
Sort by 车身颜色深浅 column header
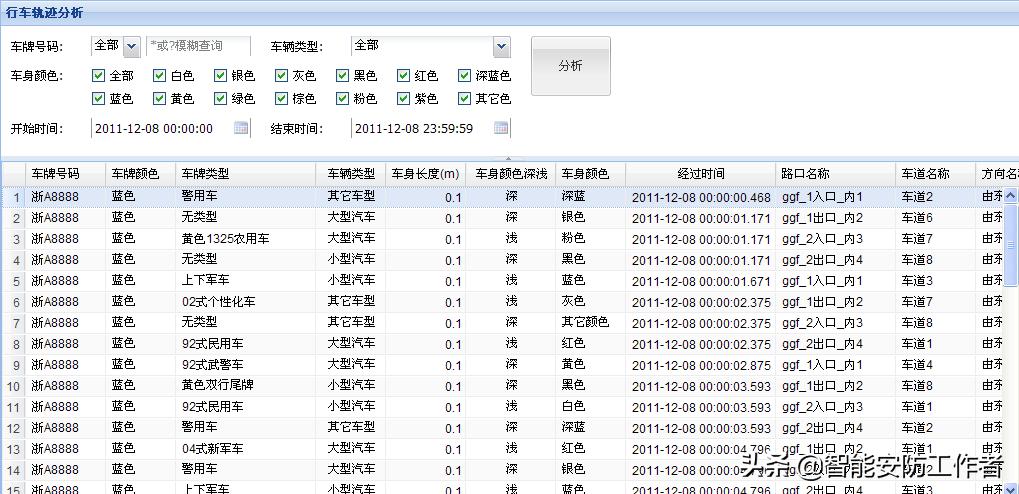click(x=511, y=174)
